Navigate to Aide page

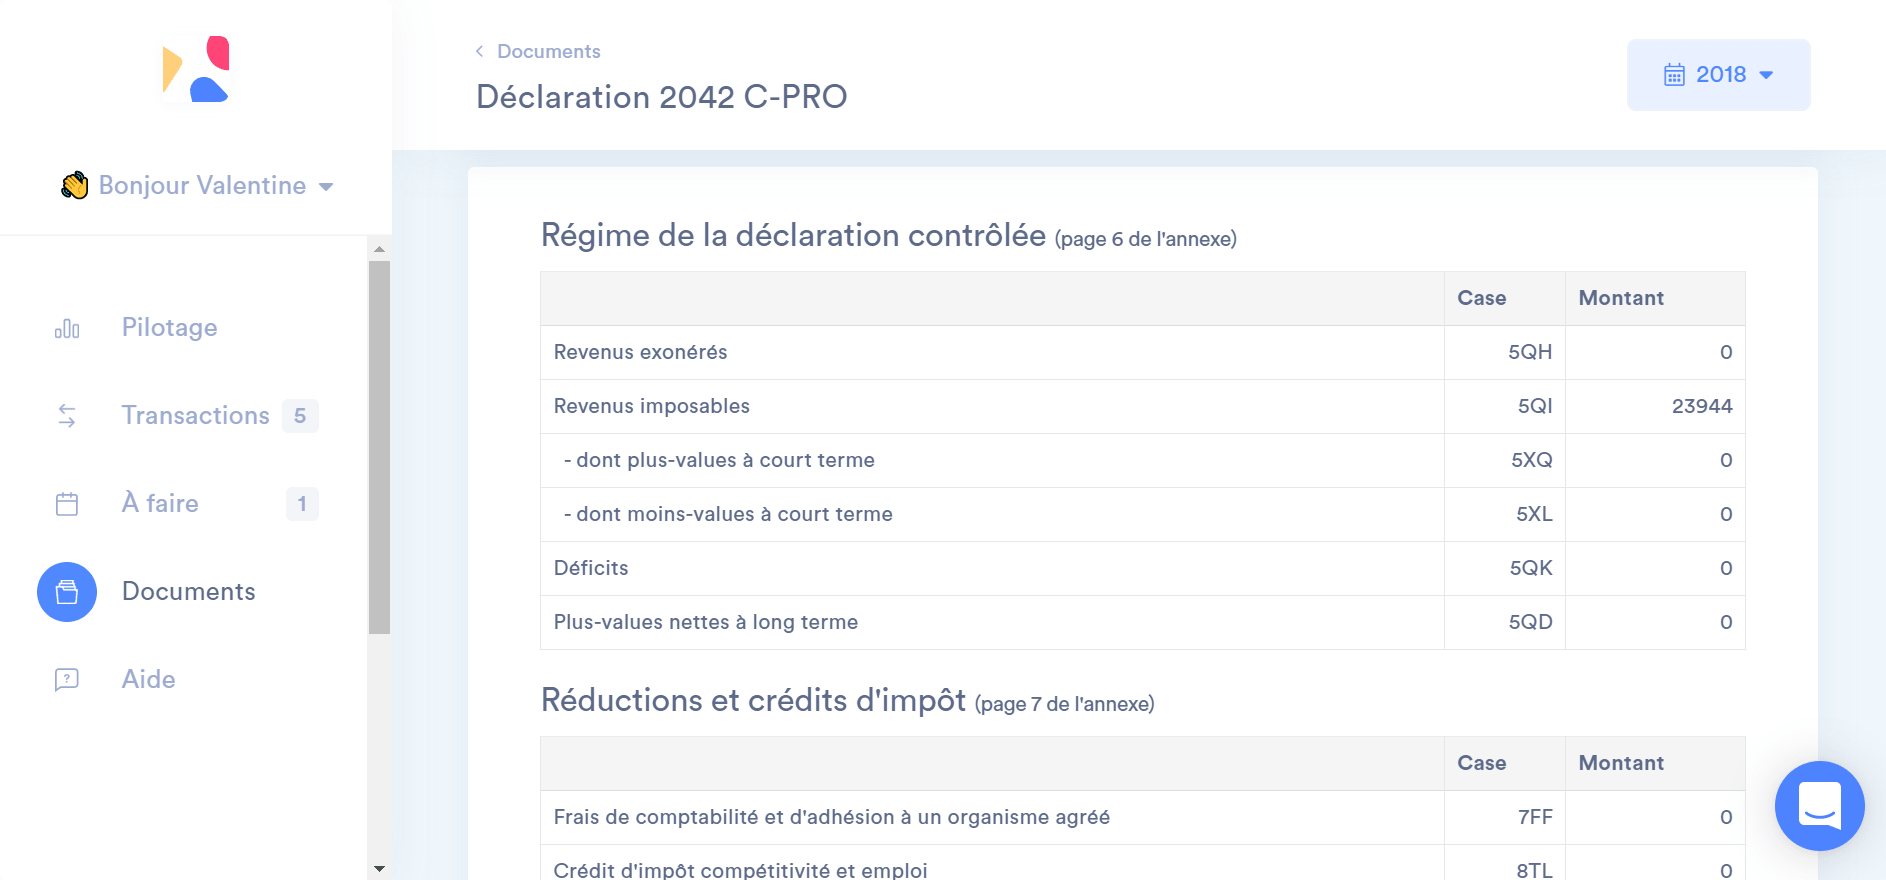coord(148,680)
